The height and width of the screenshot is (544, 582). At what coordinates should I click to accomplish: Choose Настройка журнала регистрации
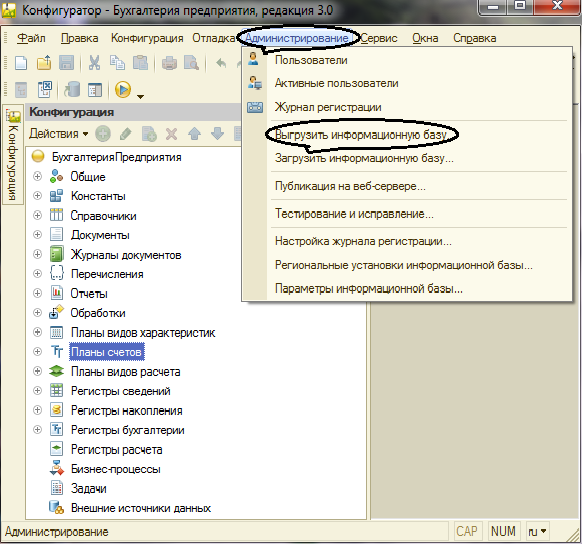(406, 241)
